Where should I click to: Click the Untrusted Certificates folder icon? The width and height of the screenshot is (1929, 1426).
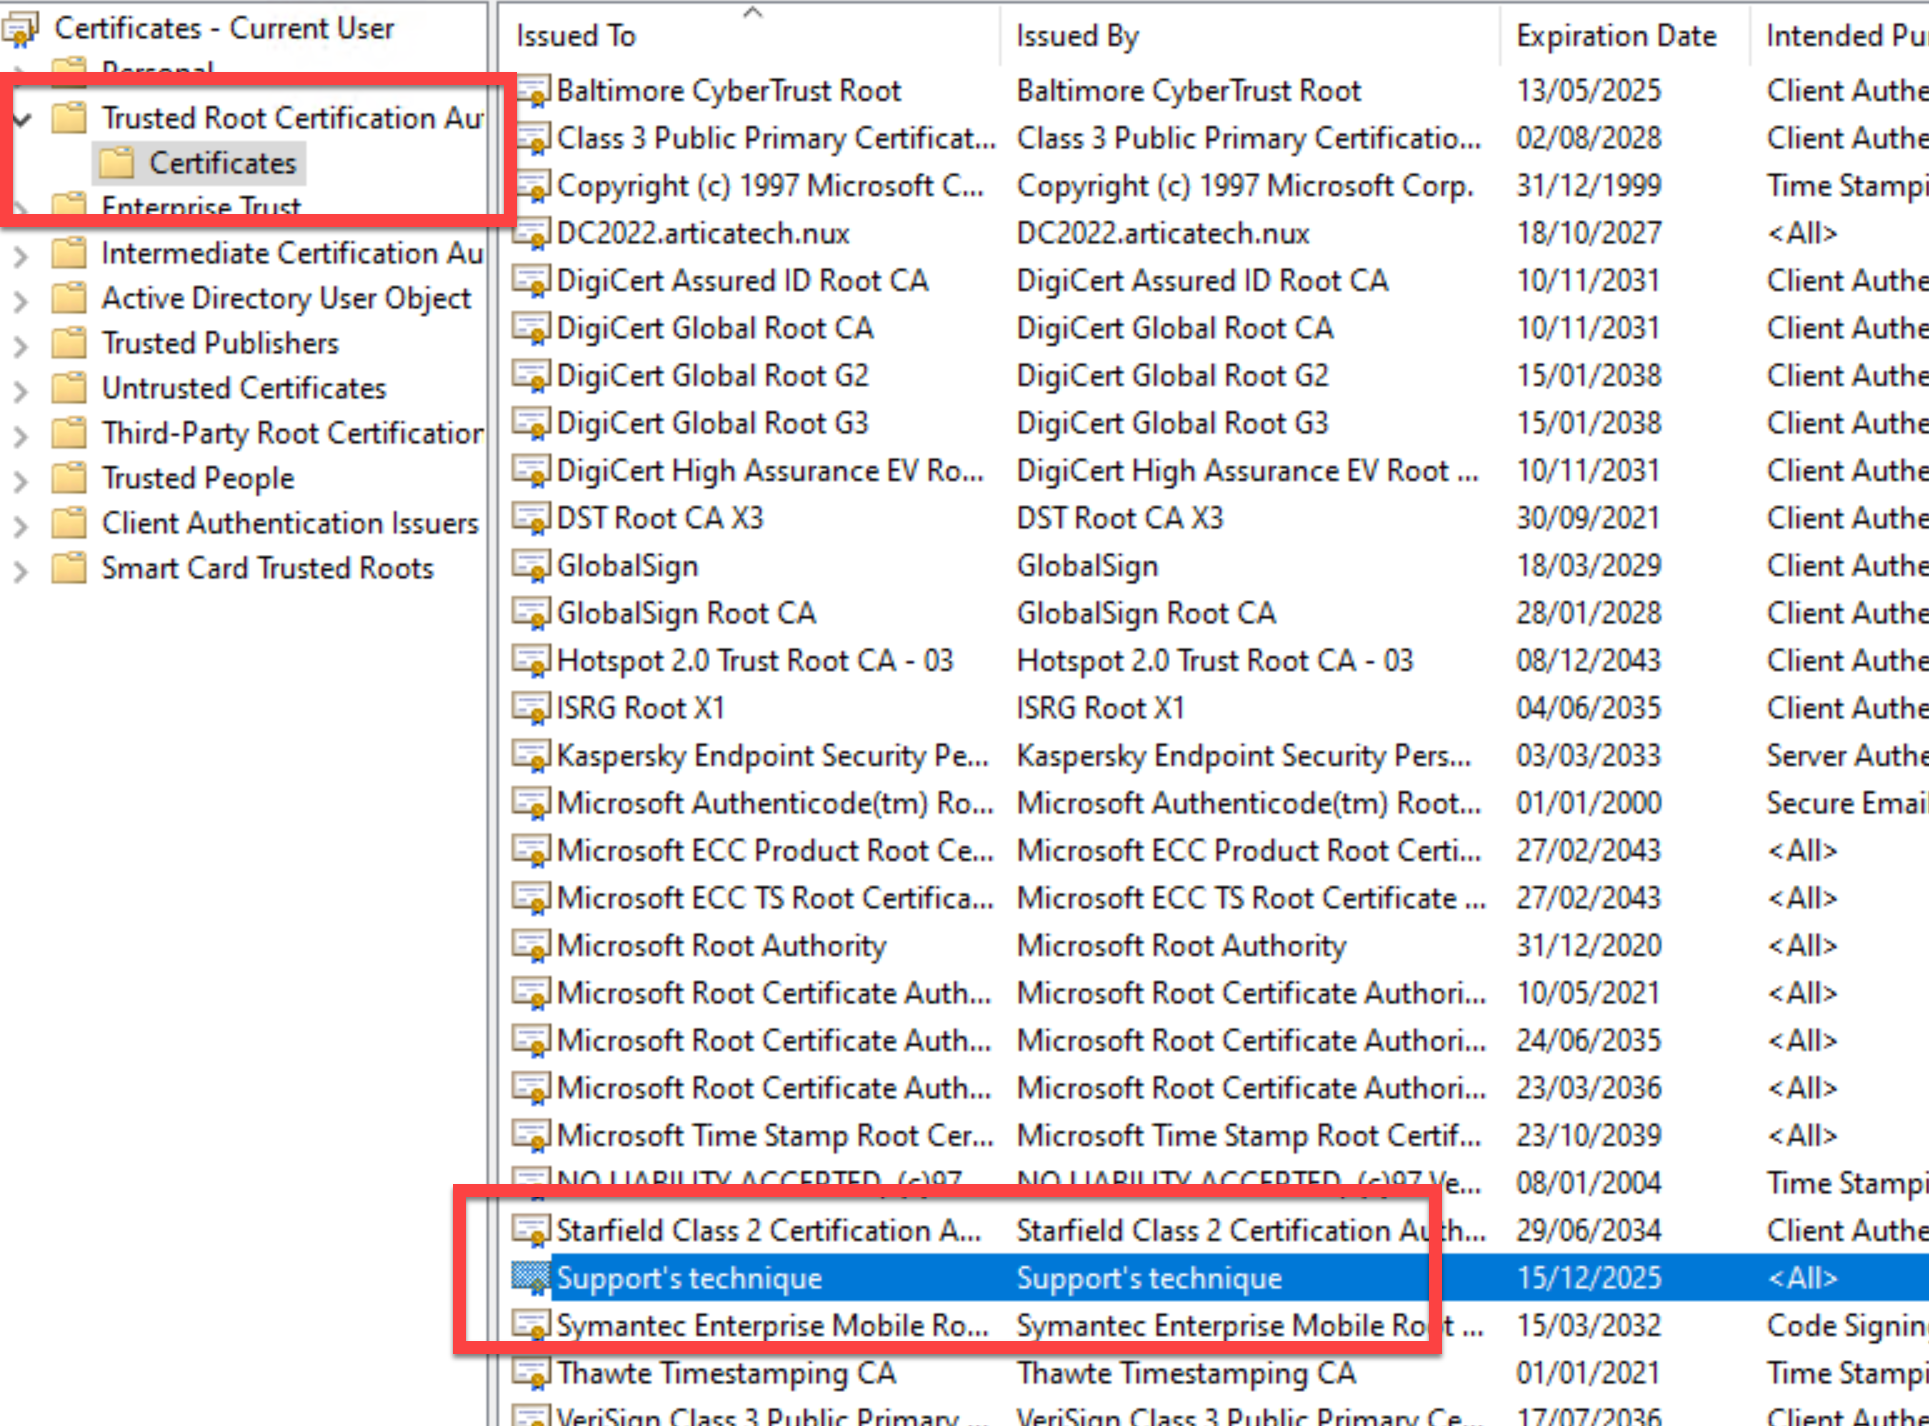[x=69, y=388]
